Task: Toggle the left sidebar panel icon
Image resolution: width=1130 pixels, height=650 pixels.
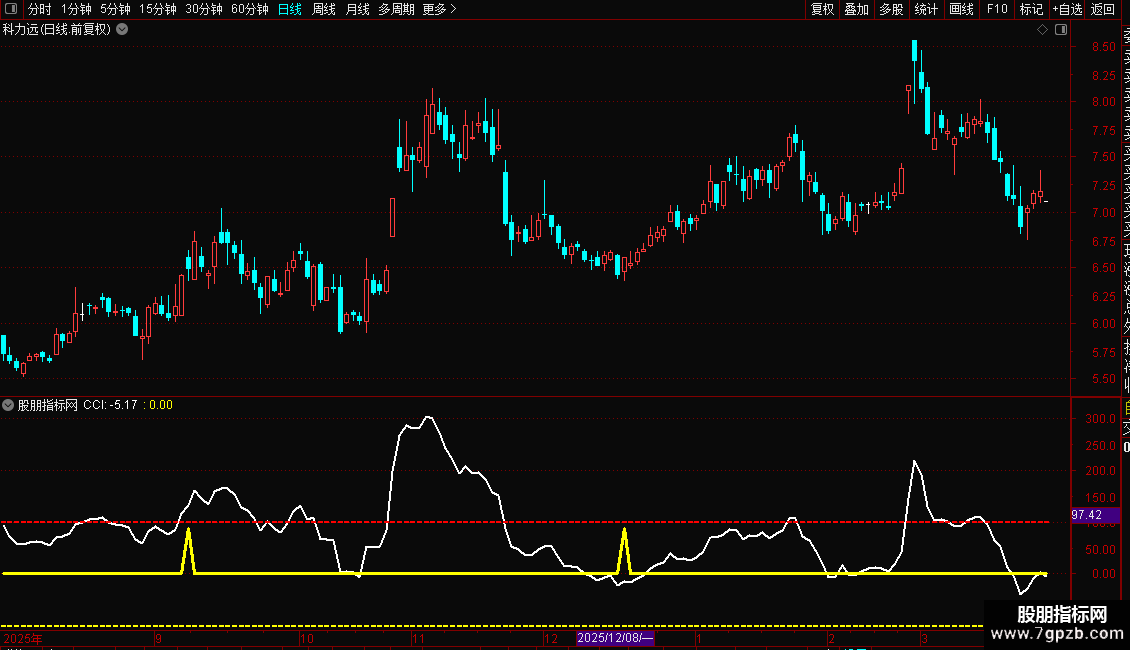Action: click(x=11, y=9)
